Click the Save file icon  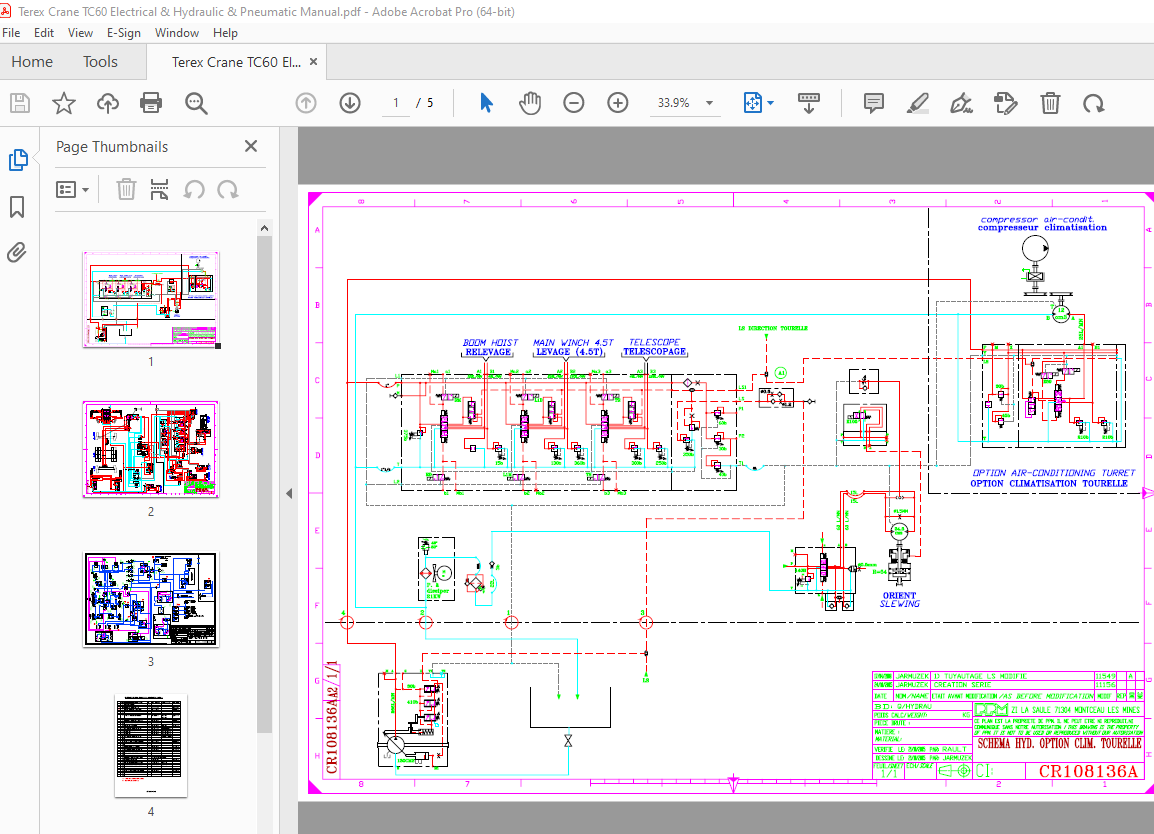pyautogui.click(x=20, y=103)
